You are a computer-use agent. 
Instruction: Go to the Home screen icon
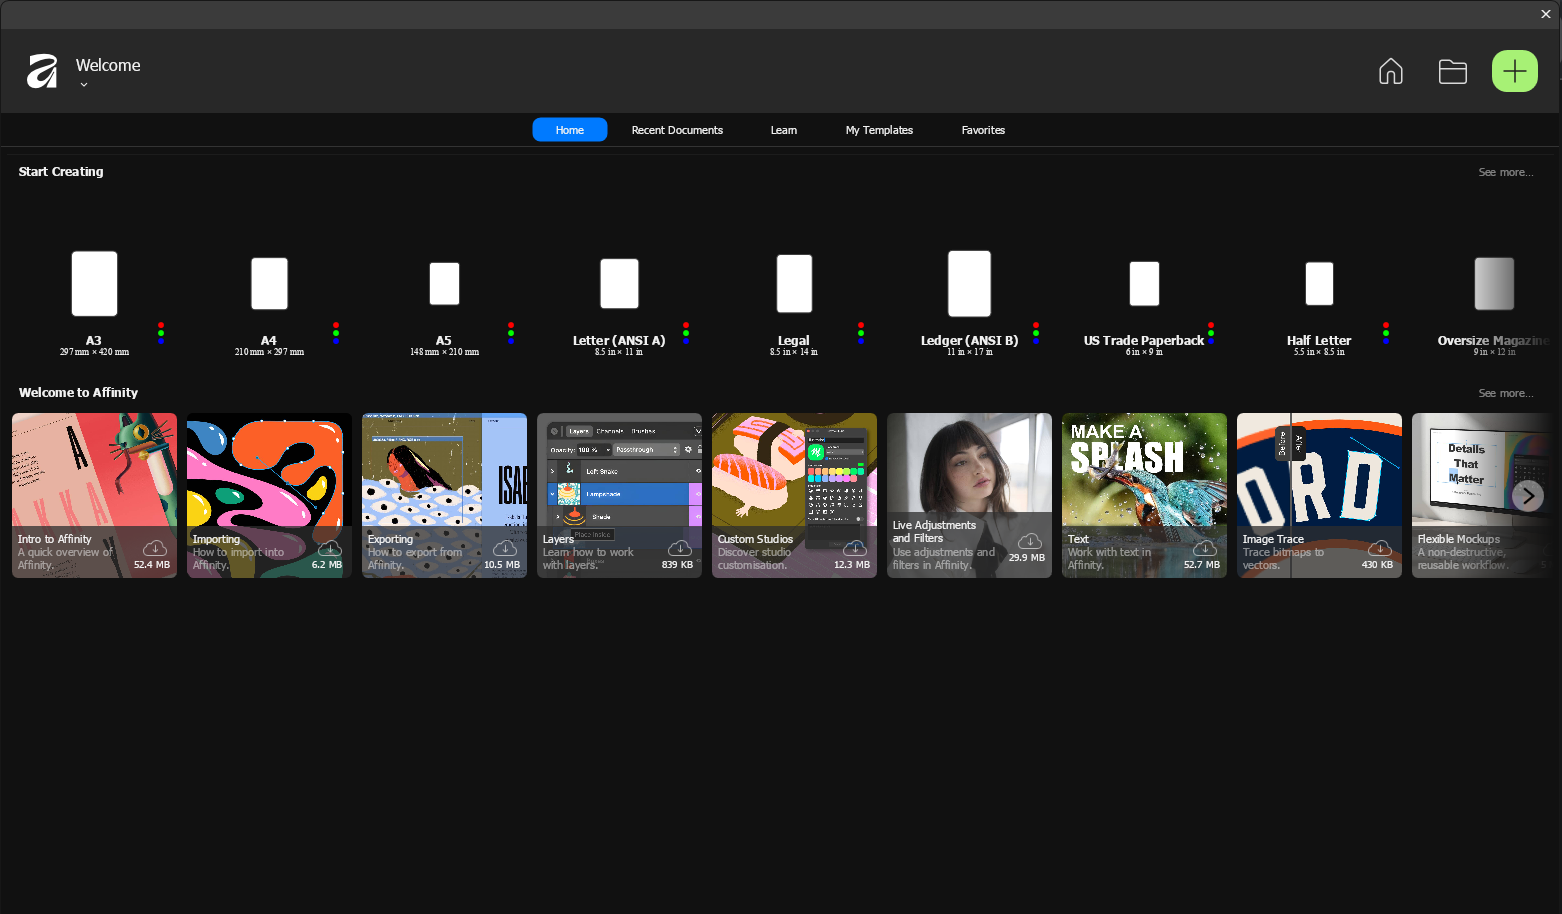[x=1390, y=71]
